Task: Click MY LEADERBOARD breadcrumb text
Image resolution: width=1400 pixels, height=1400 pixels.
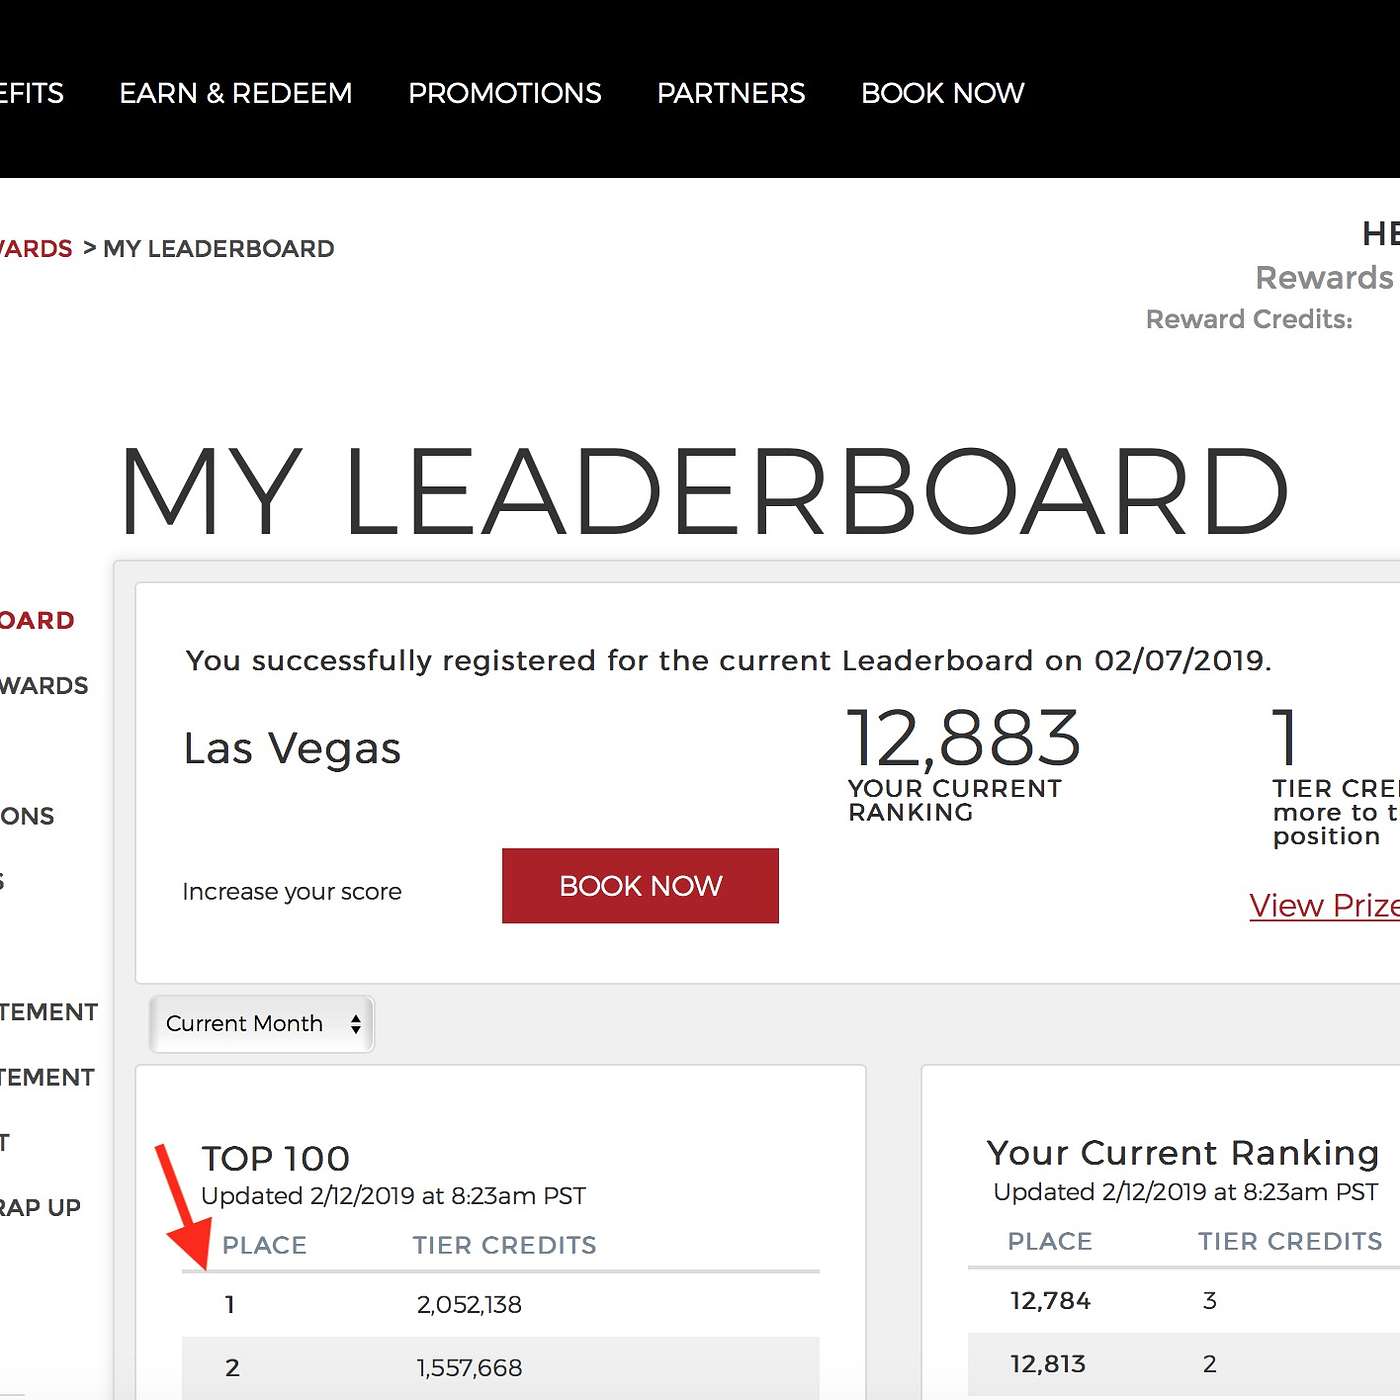Action: pyautogui.click(x=218, y=249)
